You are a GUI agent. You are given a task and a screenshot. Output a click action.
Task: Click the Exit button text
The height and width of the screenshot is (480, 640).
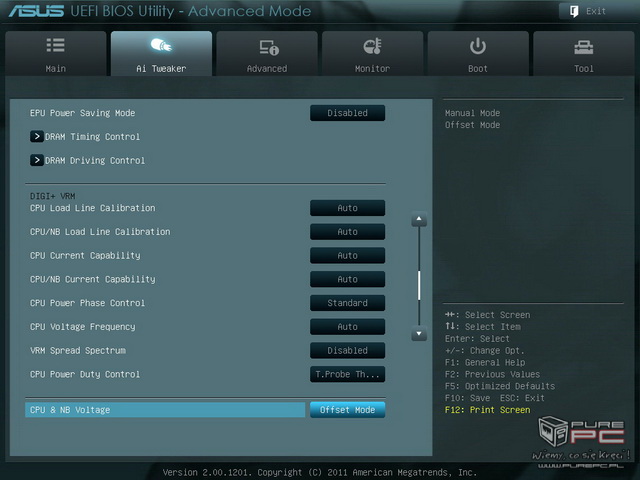click(x=596, y=11)
